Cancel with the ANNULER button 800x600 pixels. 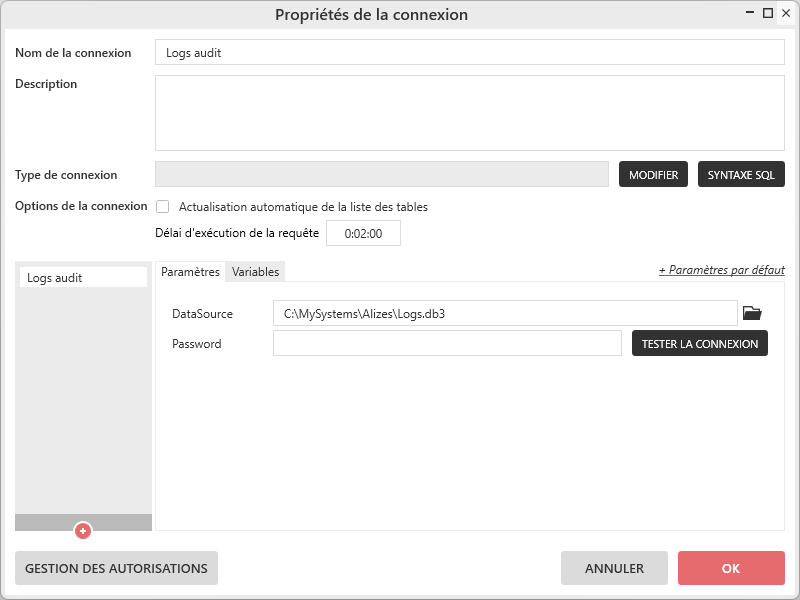click(x=614, y=568)
